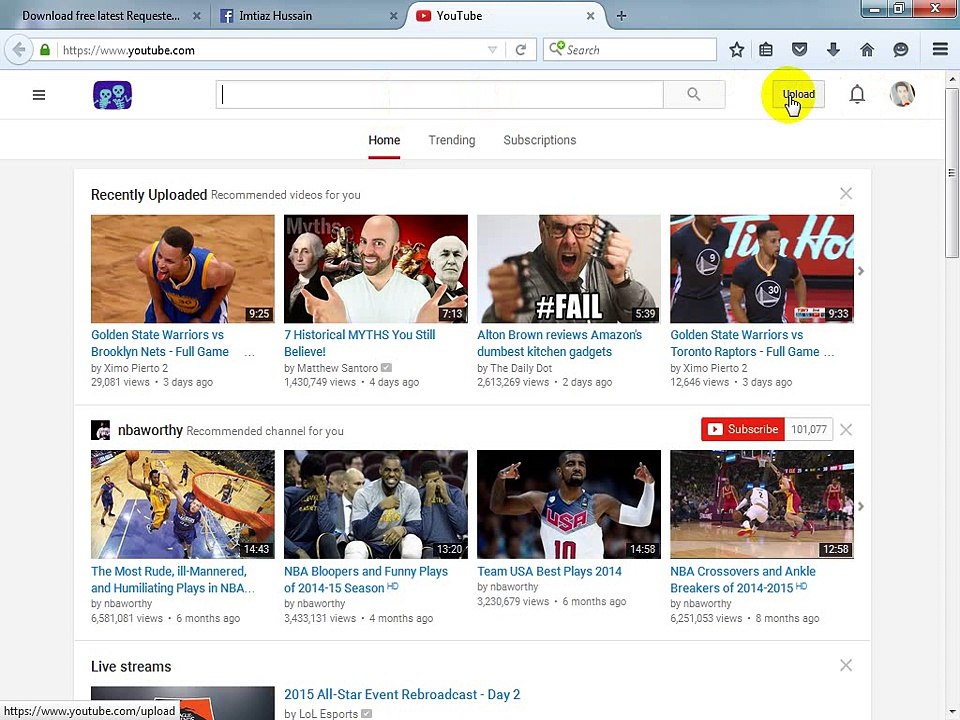The width and height of the screenshot is (960, 720).
Task: Open NBA Crossovers video thumbnail
Action: 762,504
